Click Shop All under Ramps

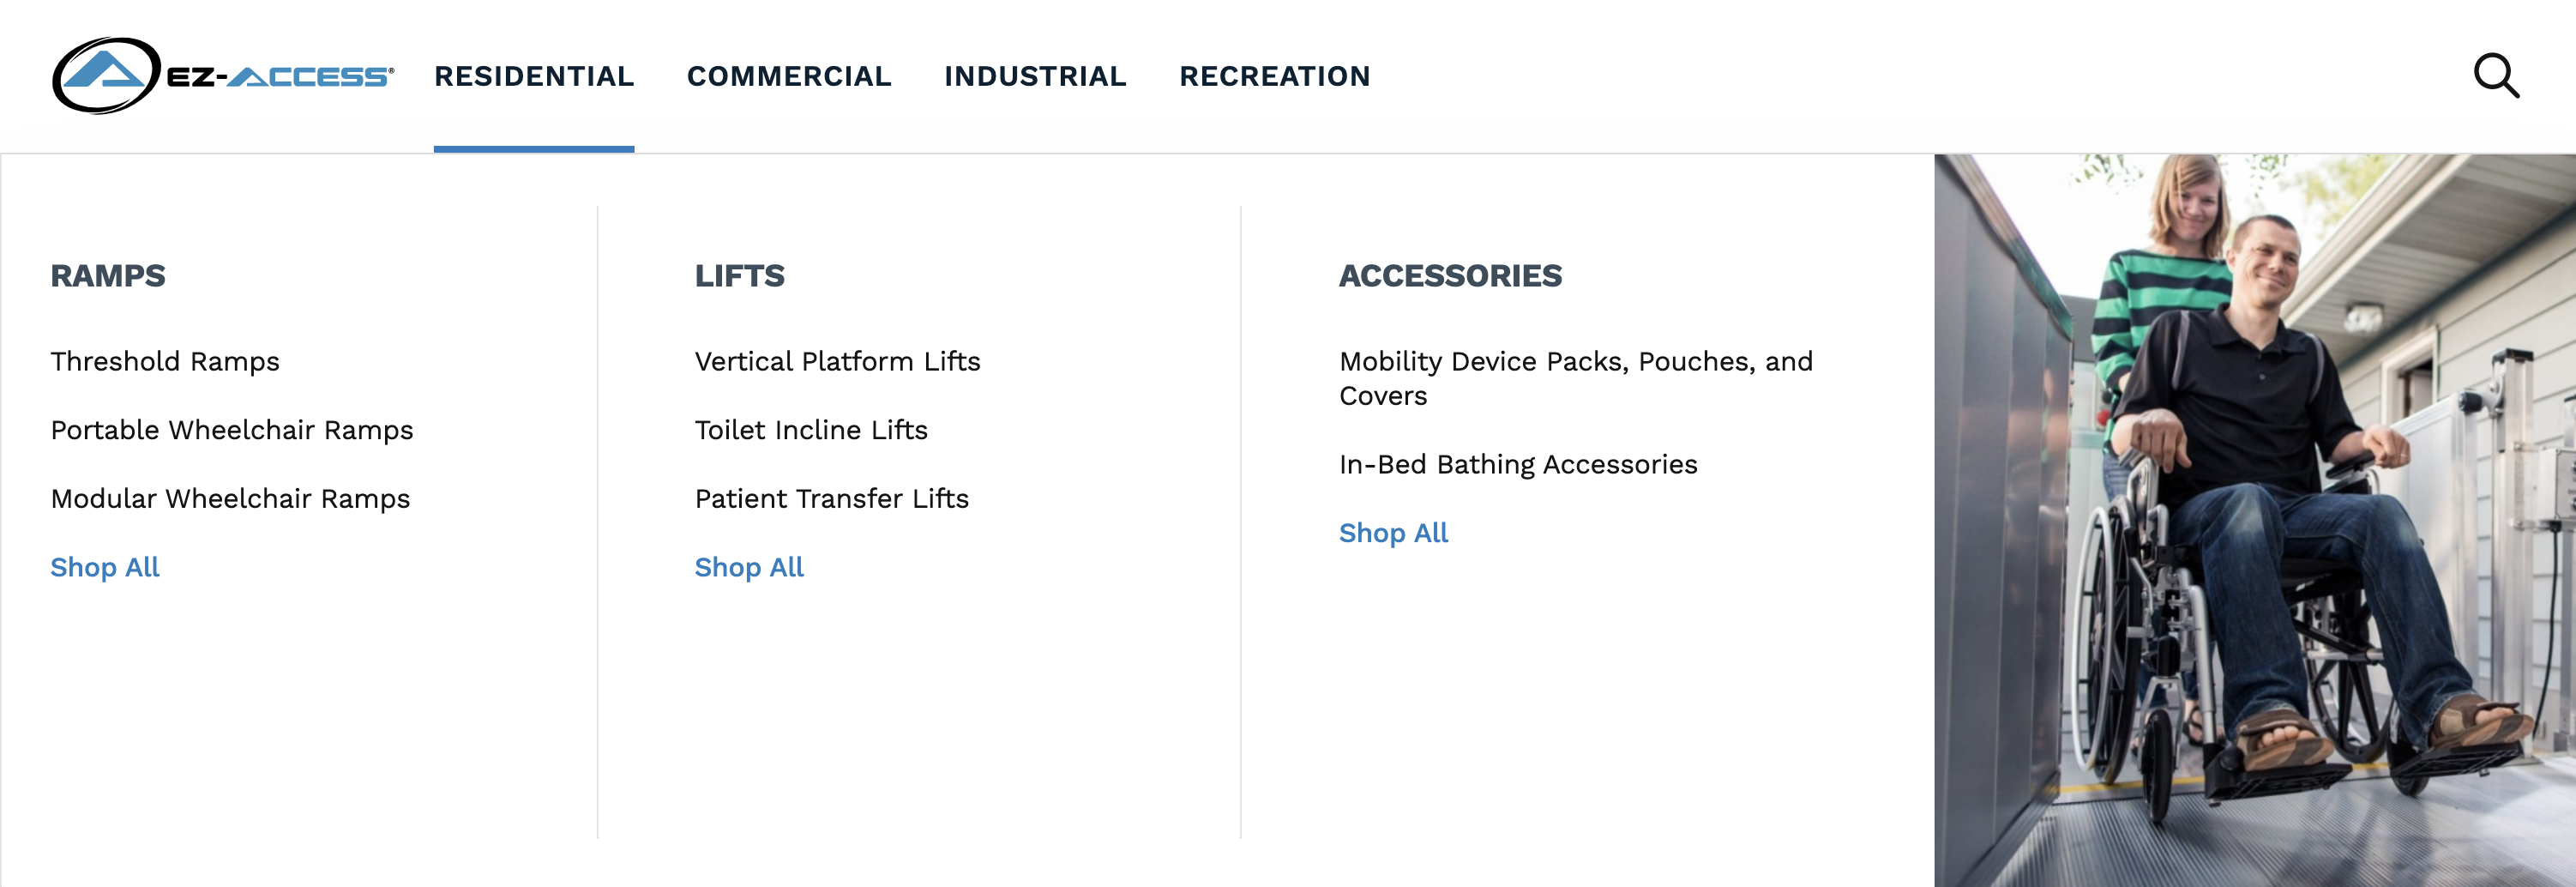105,567
